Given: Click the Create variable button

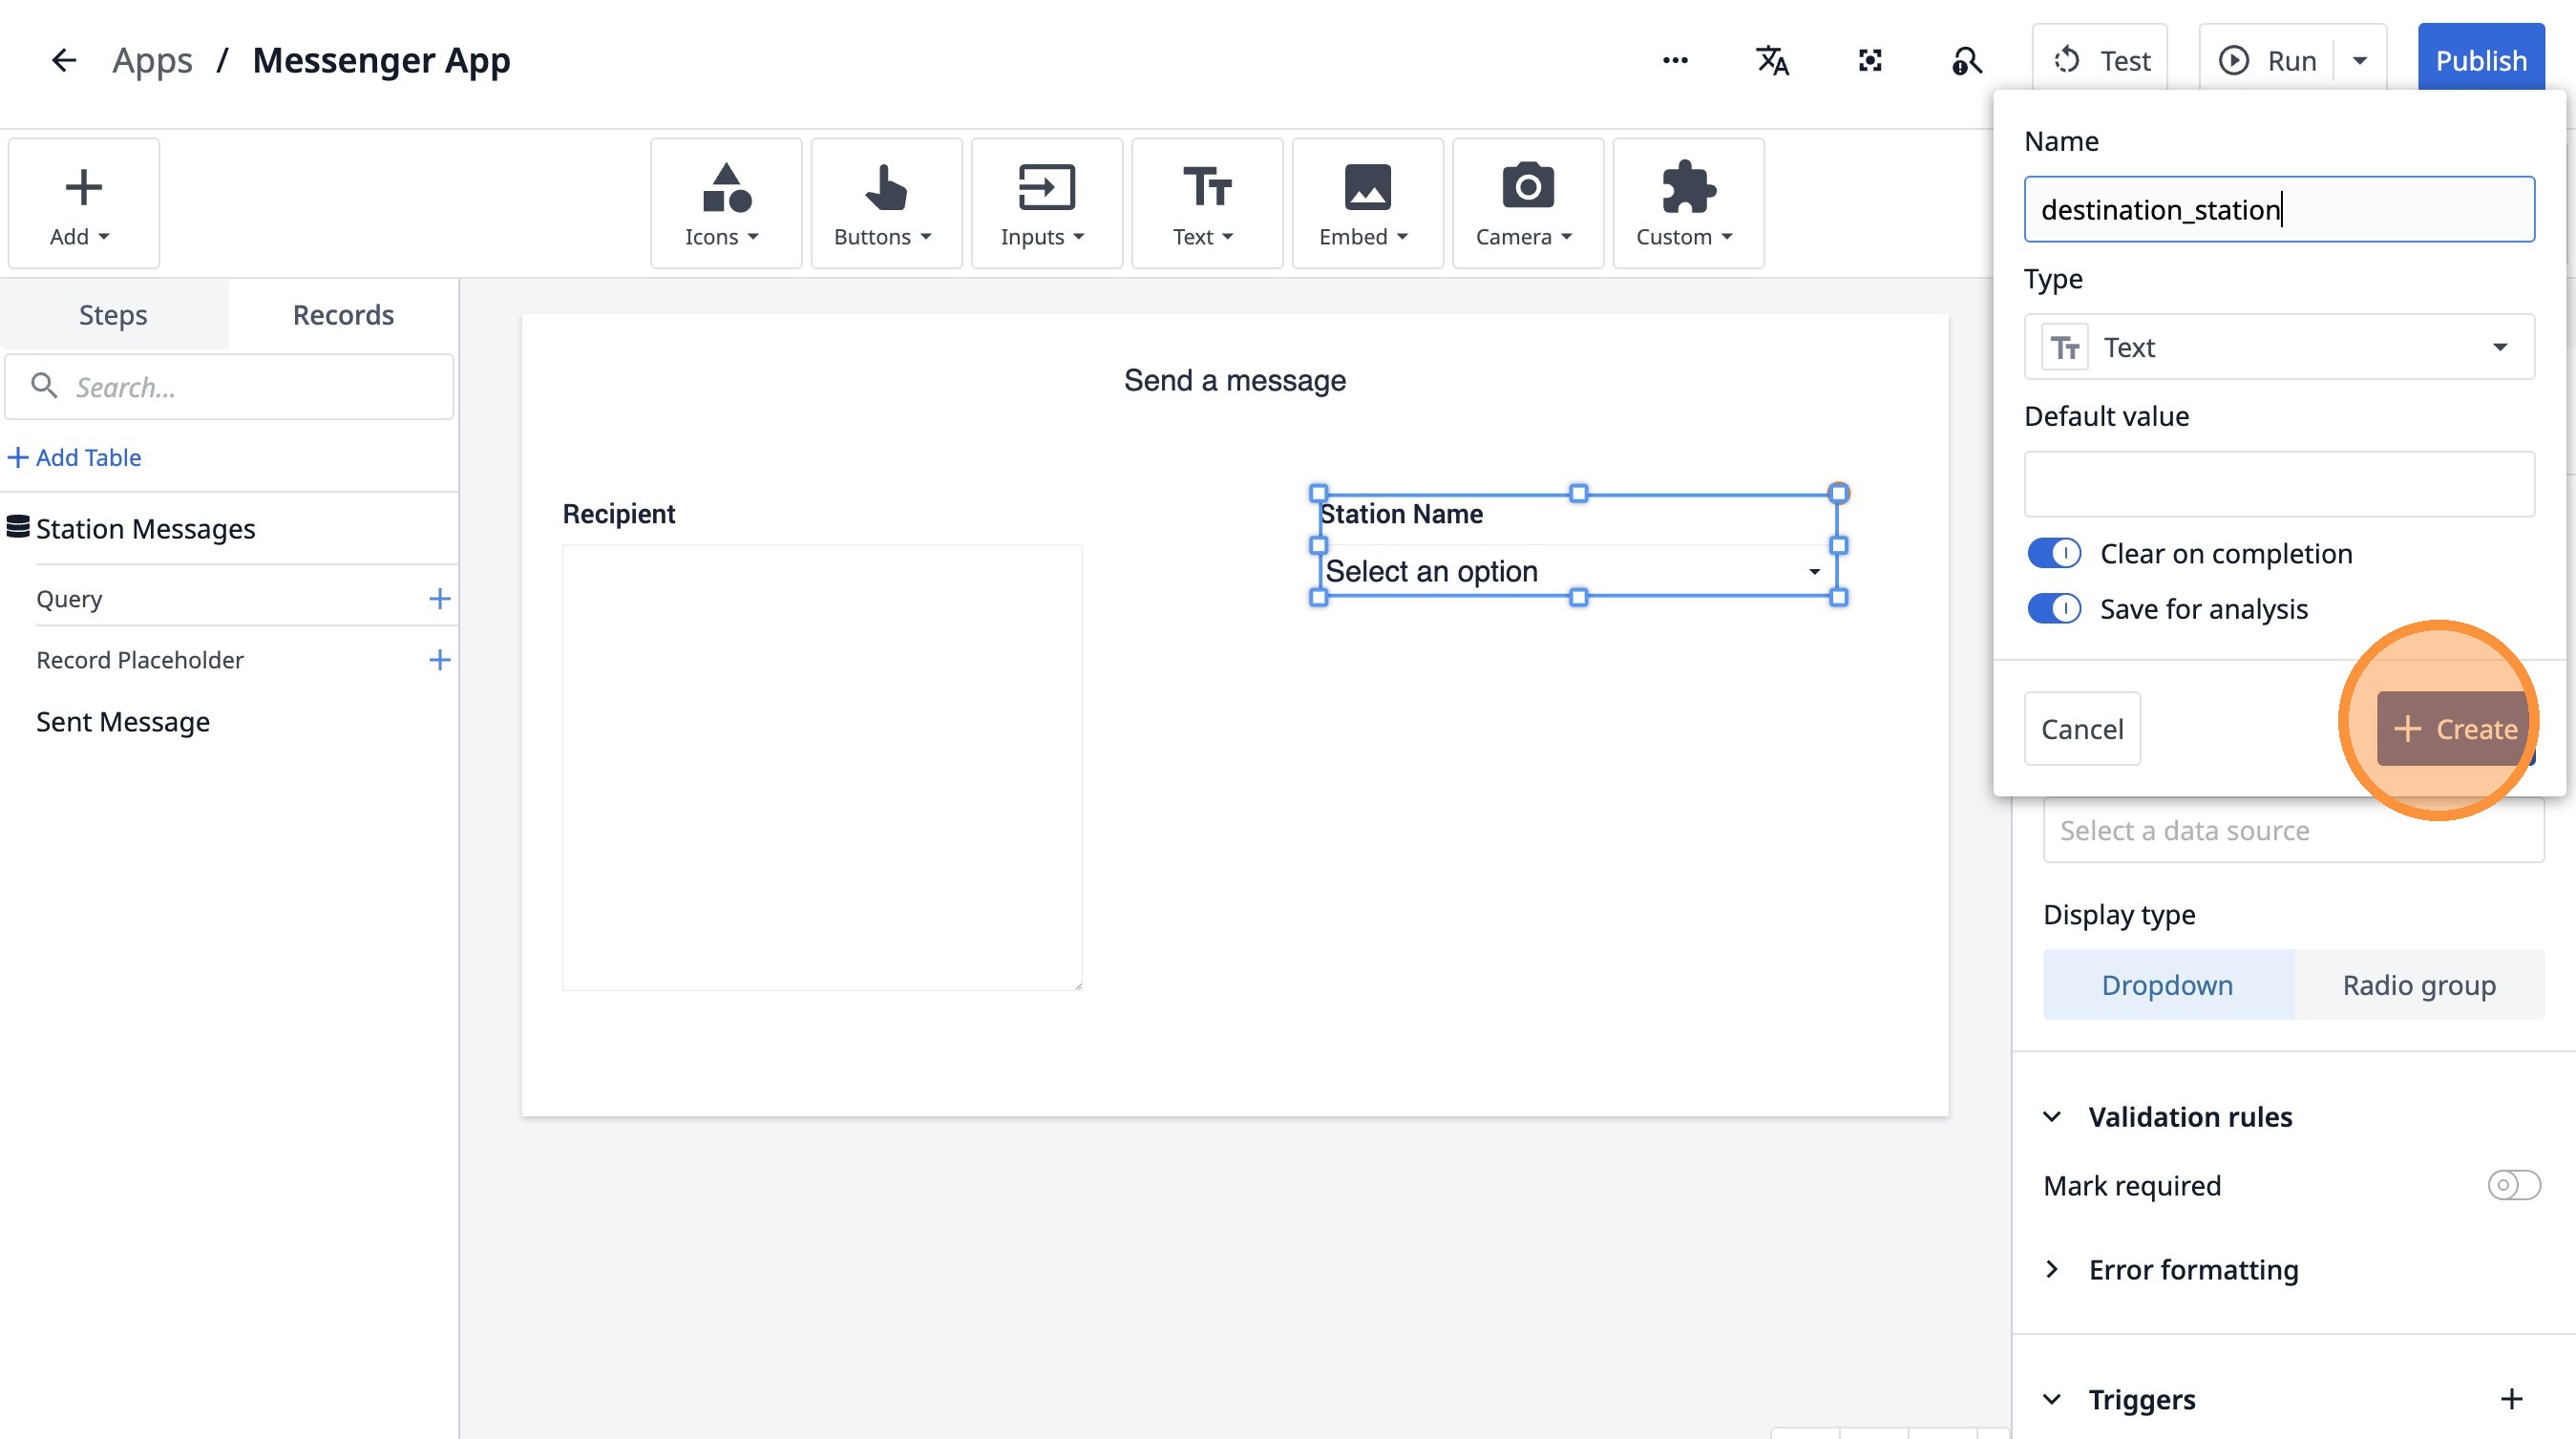Looking at the screenshot, I should pyautogui.click(x=2454, y=729).
